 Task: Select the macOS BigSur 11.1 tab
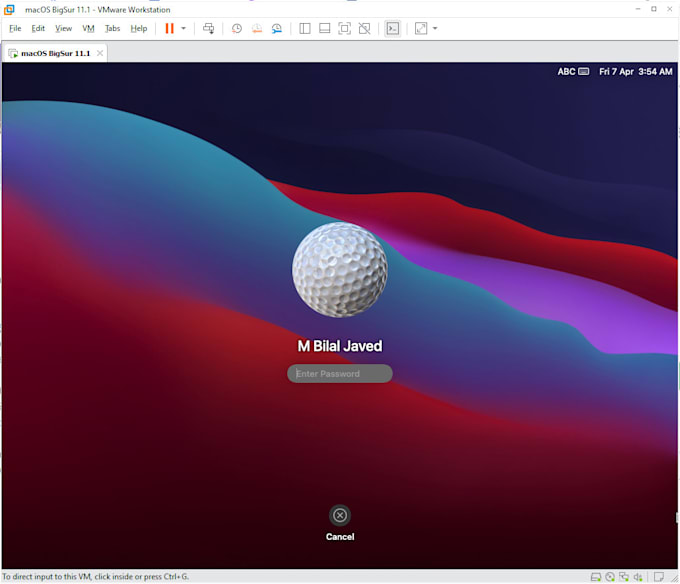[56, 53]
